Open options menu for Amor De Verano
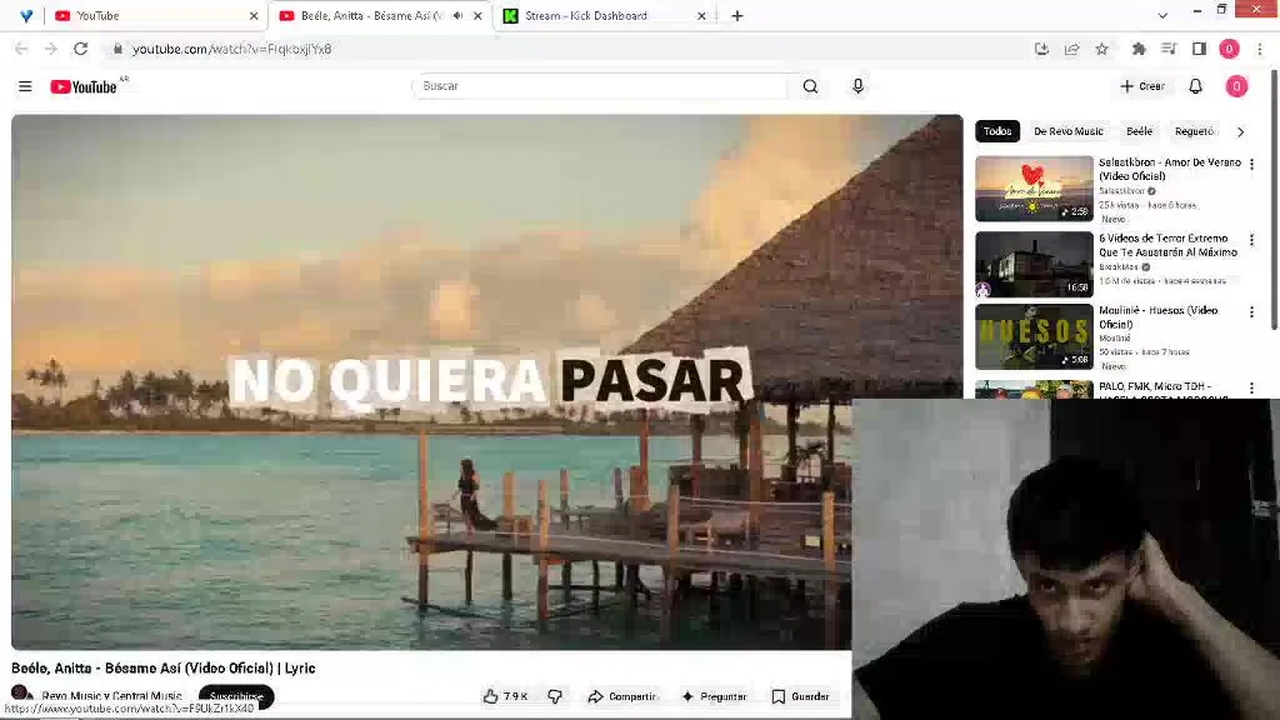This screenshot has width=1280, height=720. (1251, 165)
